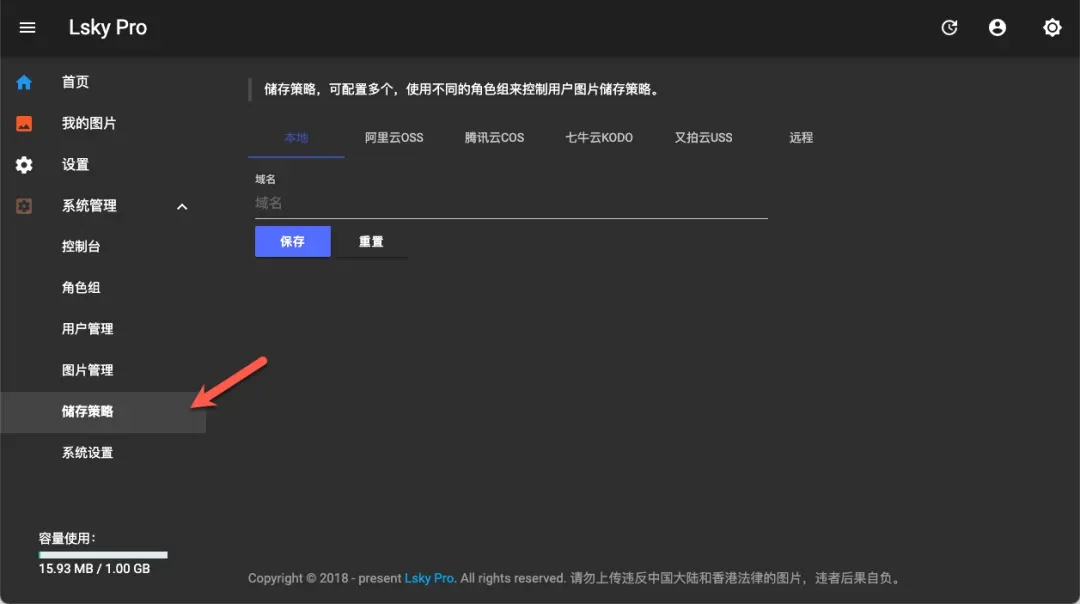Click the blue 保存 save button
The image size is (1080, 604).
coord(292,242)
